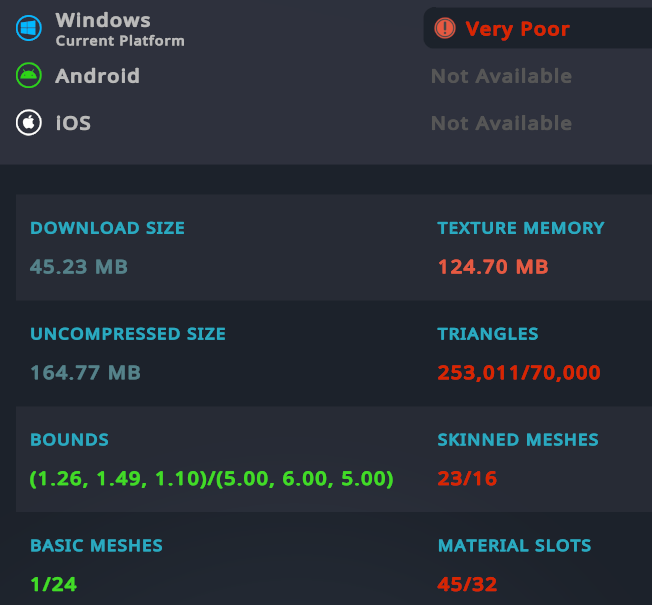Click the Download Size 45.23 MB value
The image size is (652, 605).
[x=79, y=267]
